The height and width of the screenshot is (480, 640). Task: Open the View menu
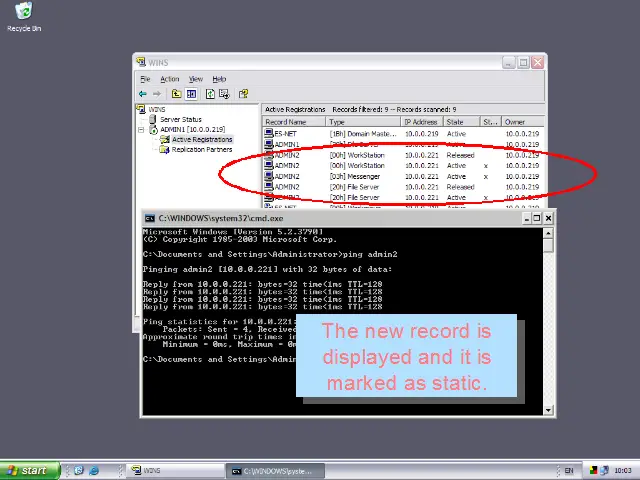[196, 79]
